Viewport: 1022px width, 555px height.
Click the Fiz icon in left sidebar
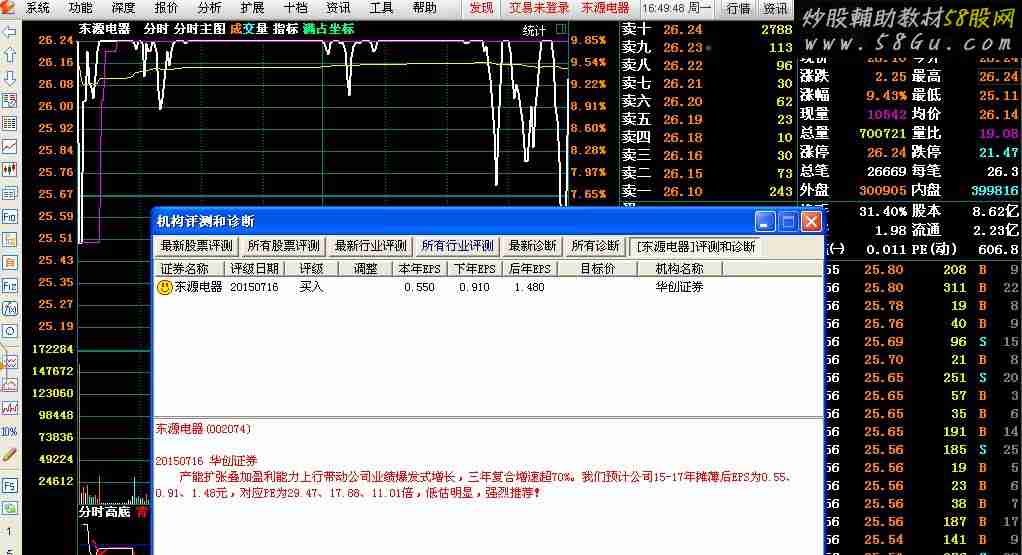(x=9, y=285)
